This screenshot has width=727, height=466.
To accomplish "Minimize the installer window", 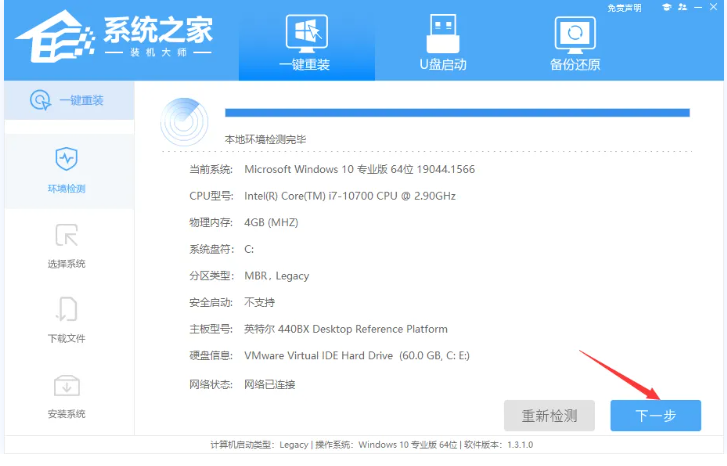I will point(698,7).
